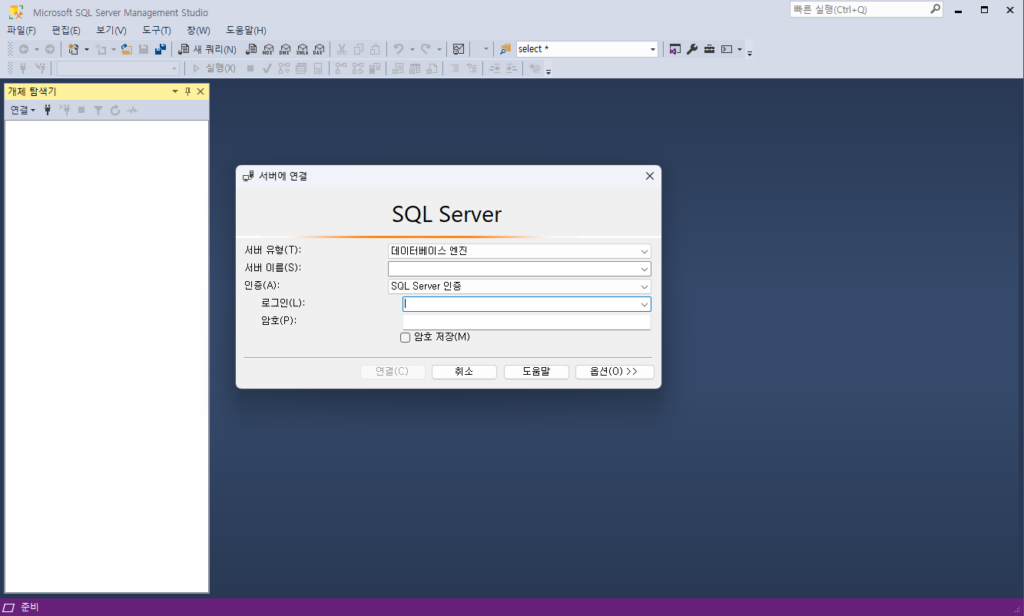Check the 암호 저장(M) checkbox
Screen dimensions: 1024x616
pyautogui.click(x=405, y=338)
